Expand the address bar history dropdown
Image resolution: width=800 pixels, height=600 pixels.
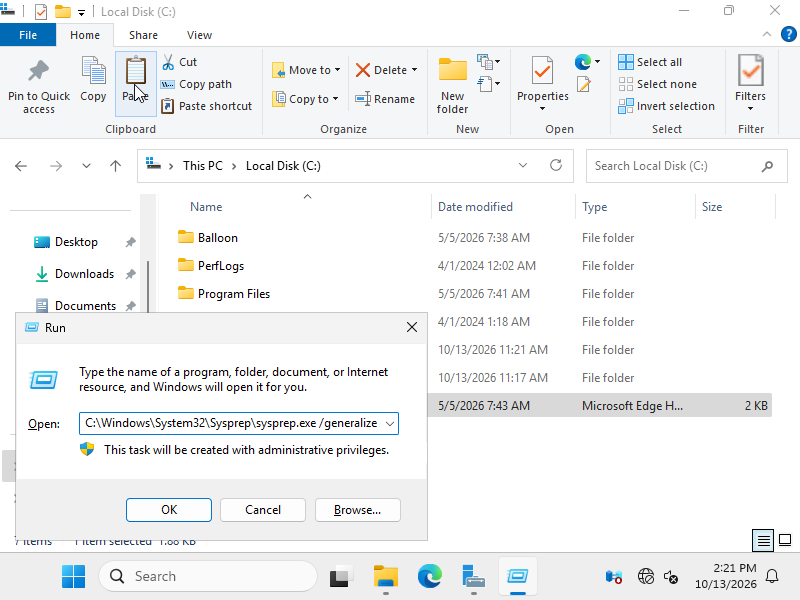pyautogui.click(x=523, y=165)
